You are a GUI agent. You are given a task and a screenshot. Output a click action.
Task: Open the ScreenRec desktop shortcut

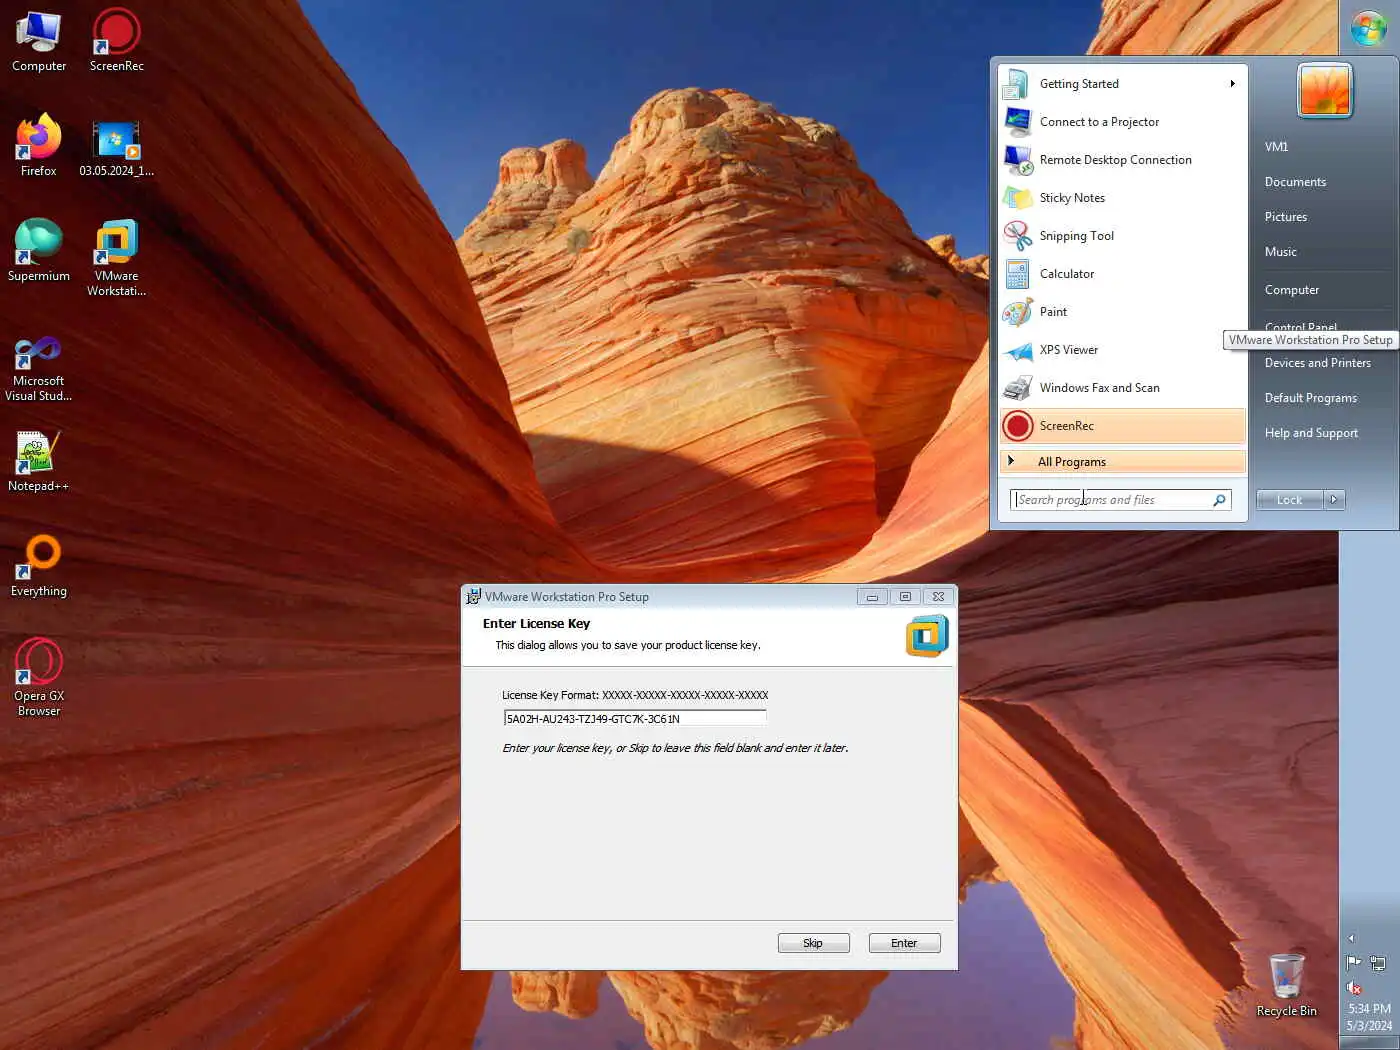coord(116,41)
